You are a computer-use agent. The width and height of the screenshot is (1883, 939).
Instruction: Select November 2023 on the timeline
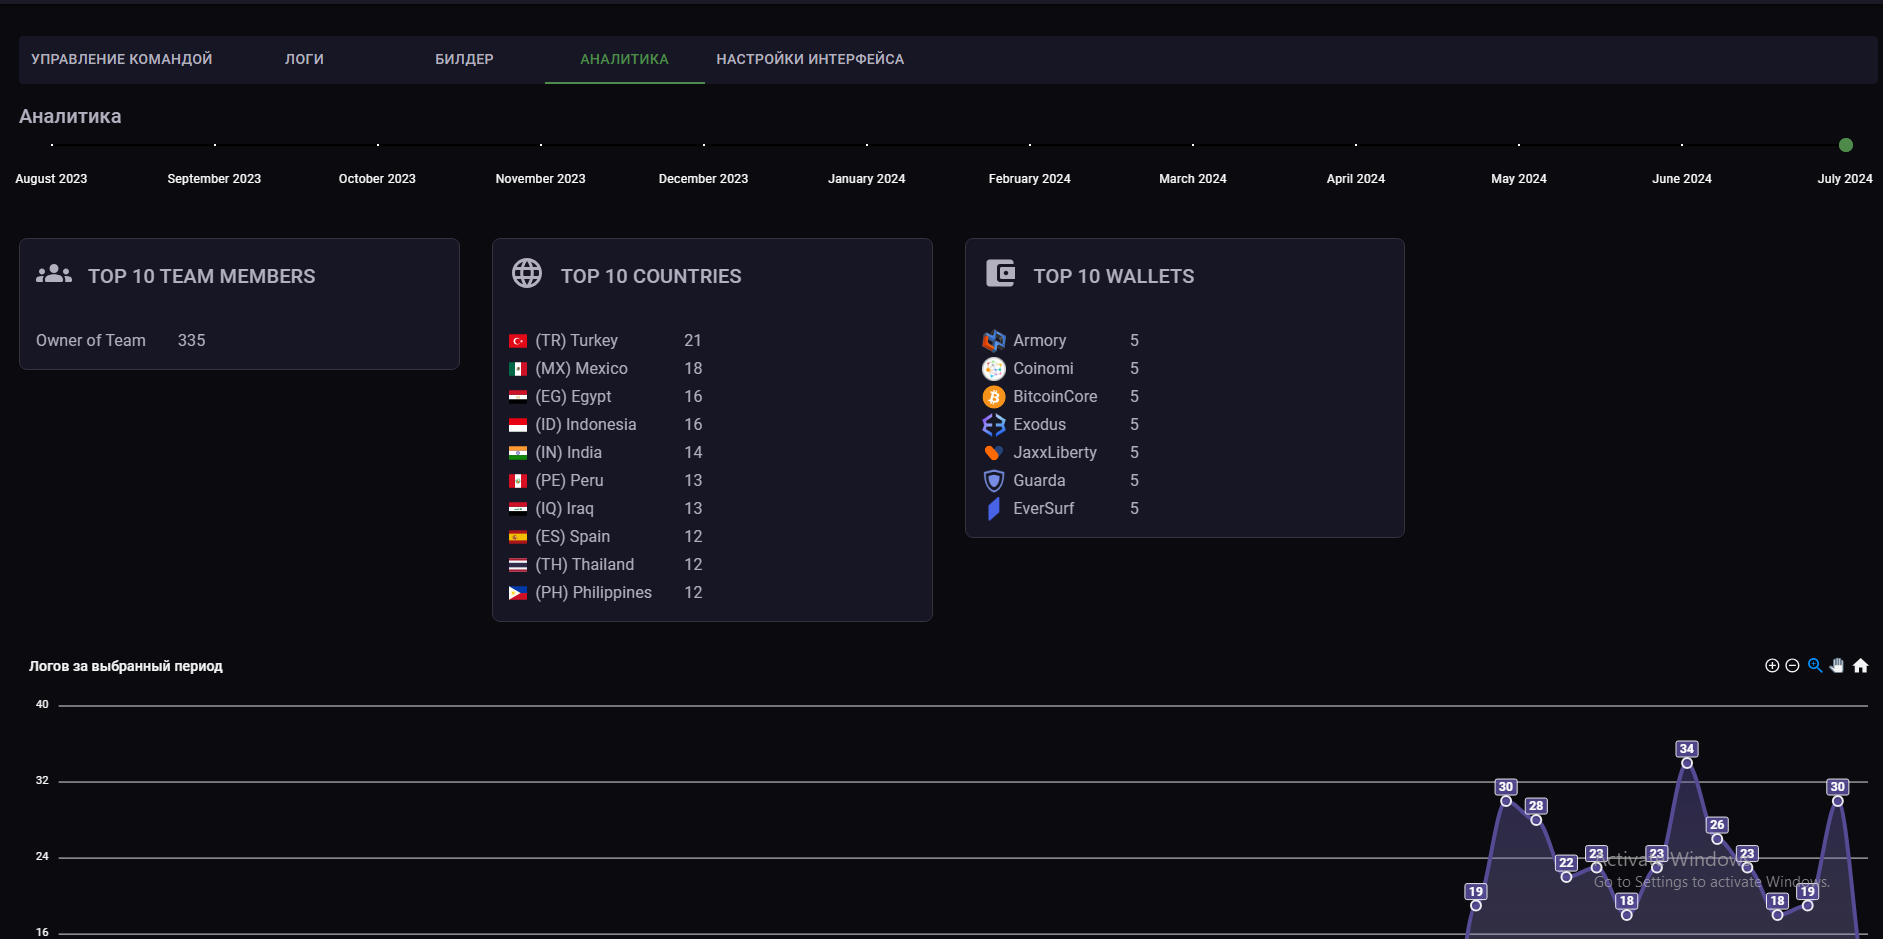click(x=540, y=179)
